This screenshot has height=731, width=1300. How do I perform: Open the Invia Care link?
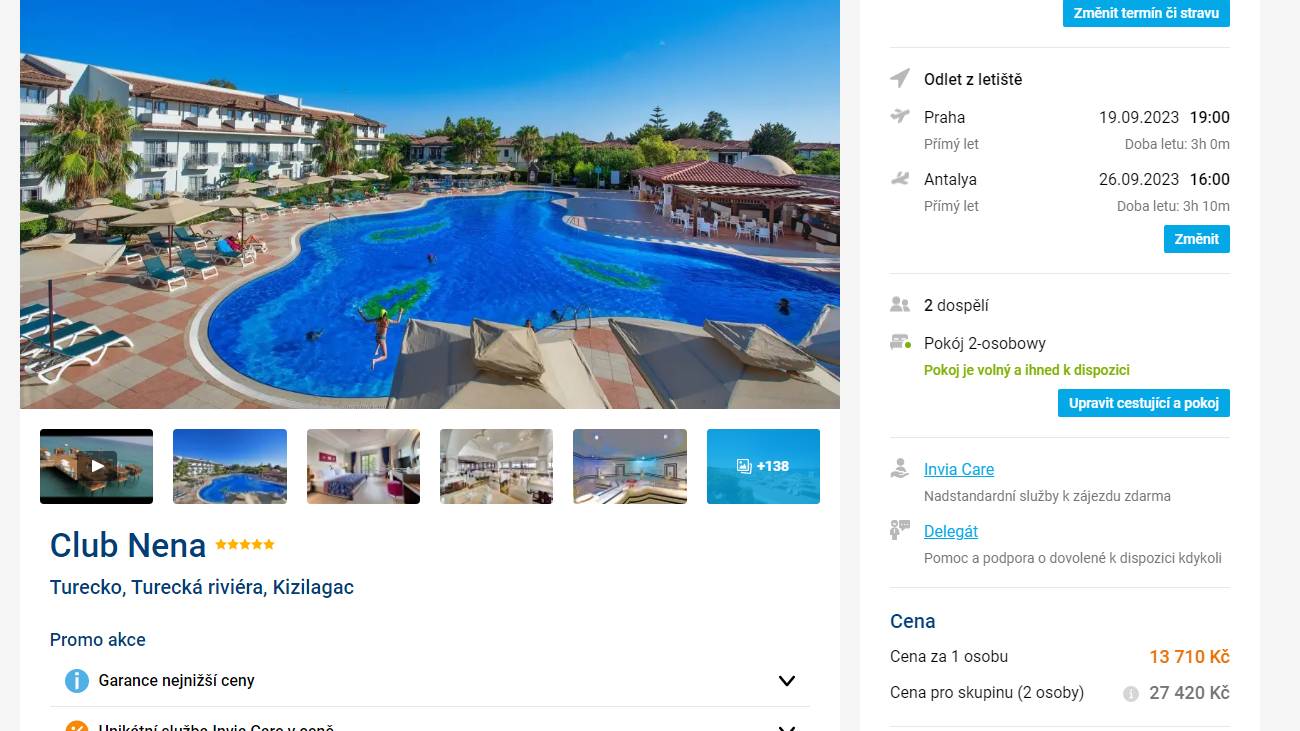pyautogui.click(x=959, y=469)
